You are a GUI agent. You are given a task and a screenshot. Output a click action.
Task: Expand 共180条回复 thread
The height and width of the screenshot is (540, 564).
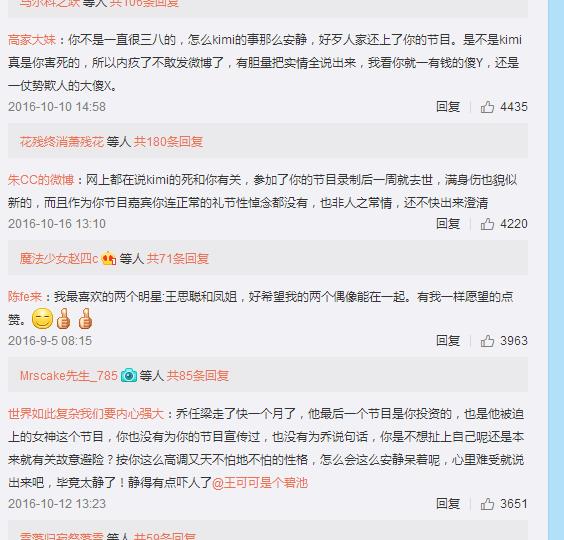tap(168, 142)
